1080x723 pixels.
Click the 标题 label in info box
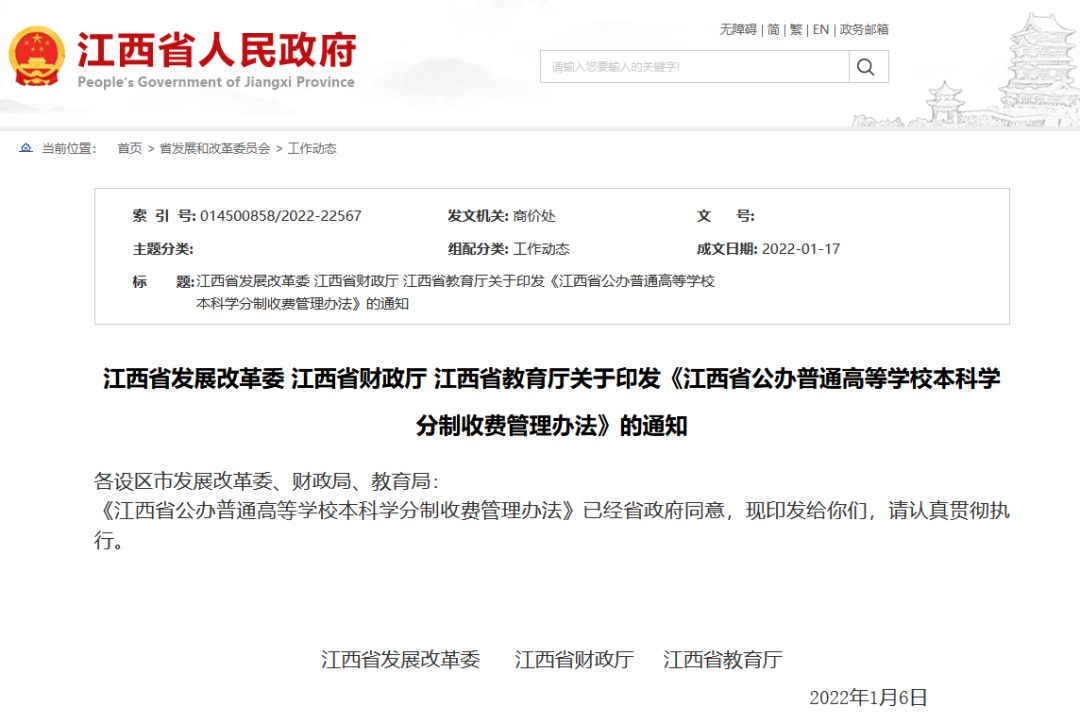click(x=163, y=282)
